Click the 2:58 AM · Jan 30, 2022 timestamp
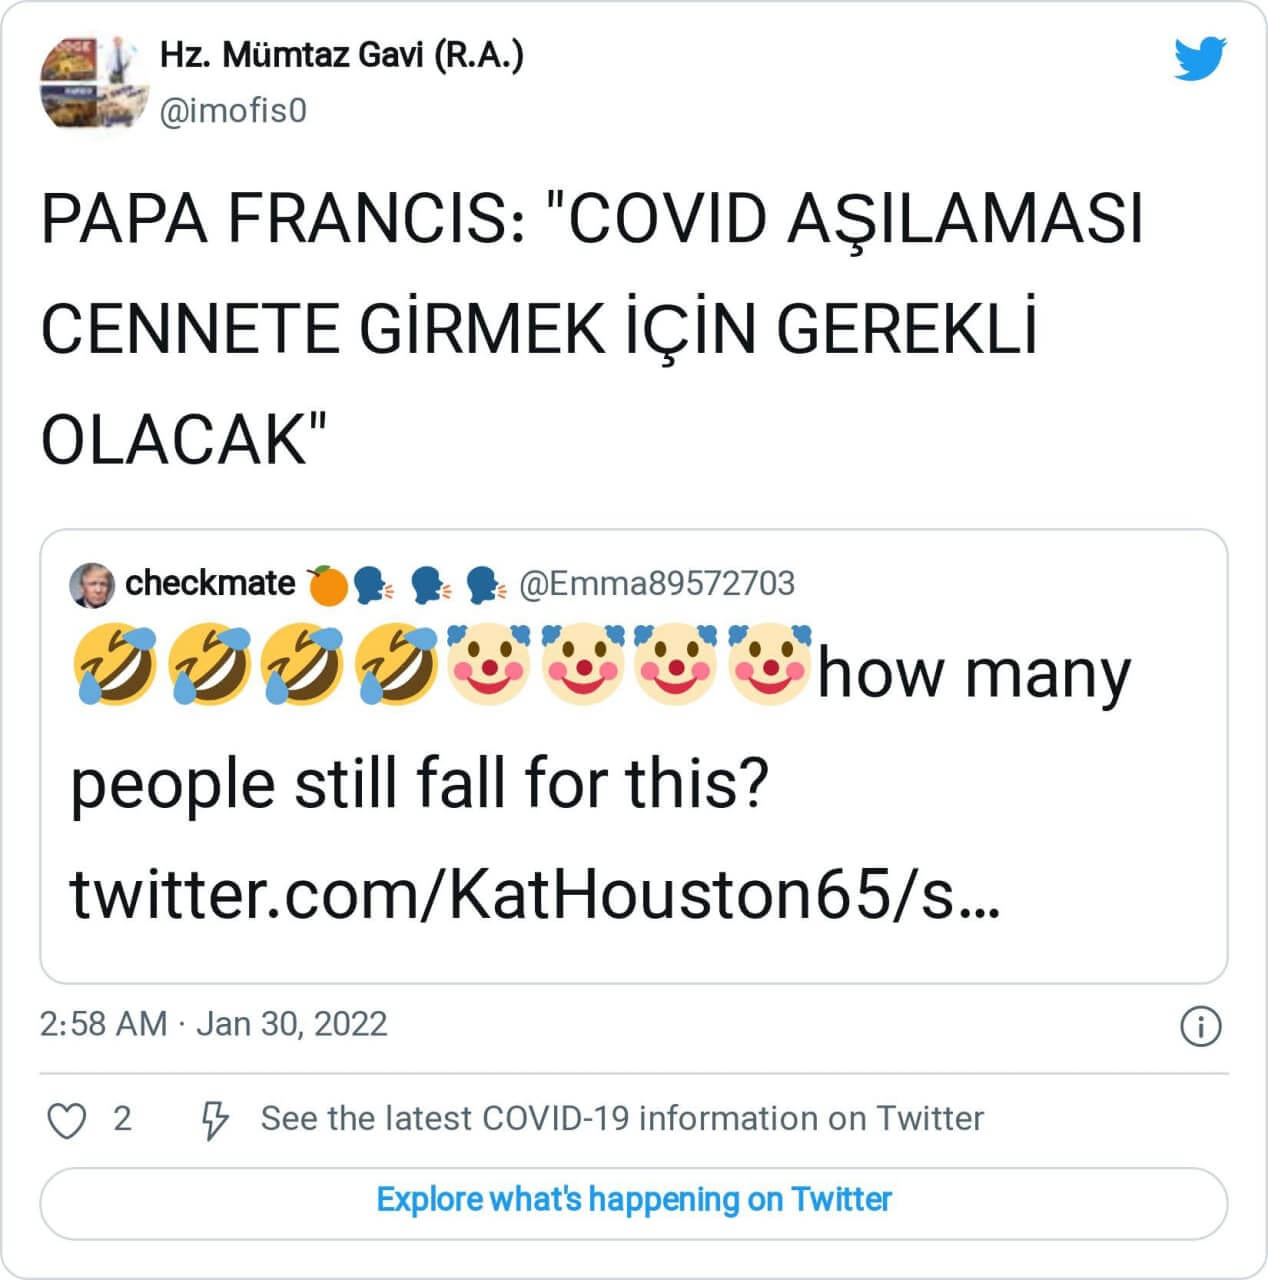Viewport: 1268px width, 1280px height. (x=213, y=1024)
